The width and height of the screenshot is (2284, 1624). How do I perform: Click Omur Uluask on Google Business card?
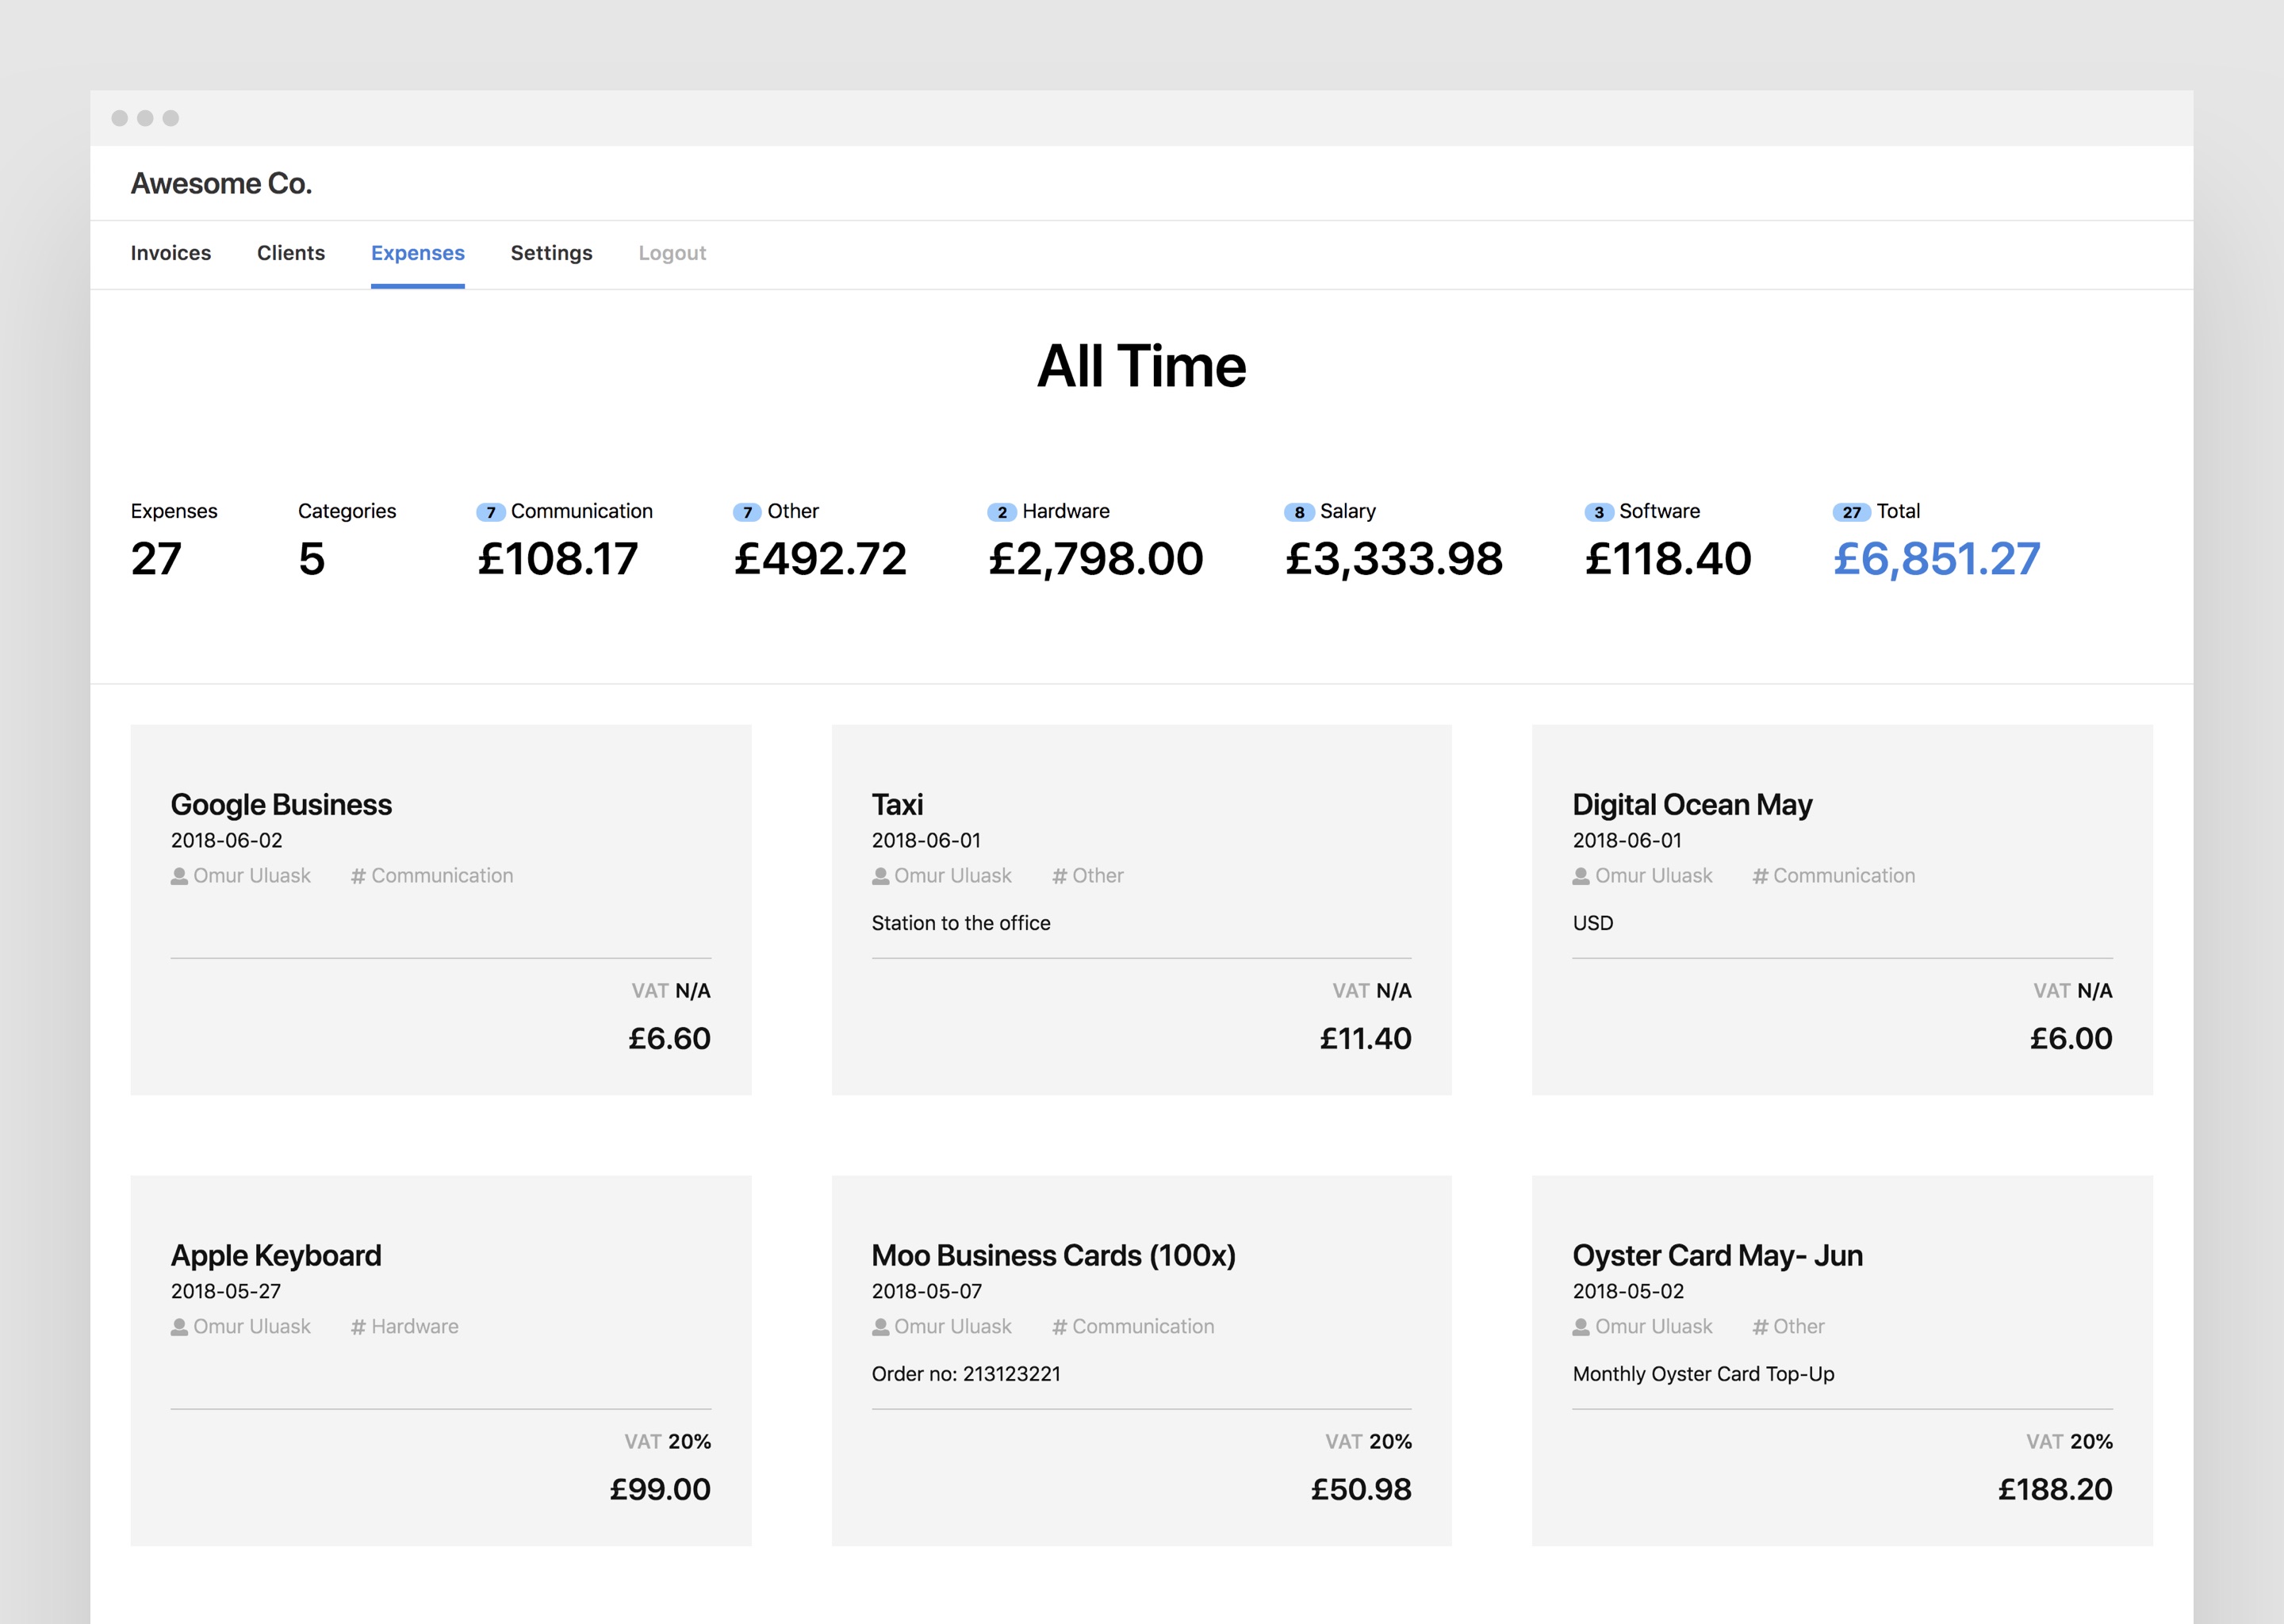click(252, 876)
